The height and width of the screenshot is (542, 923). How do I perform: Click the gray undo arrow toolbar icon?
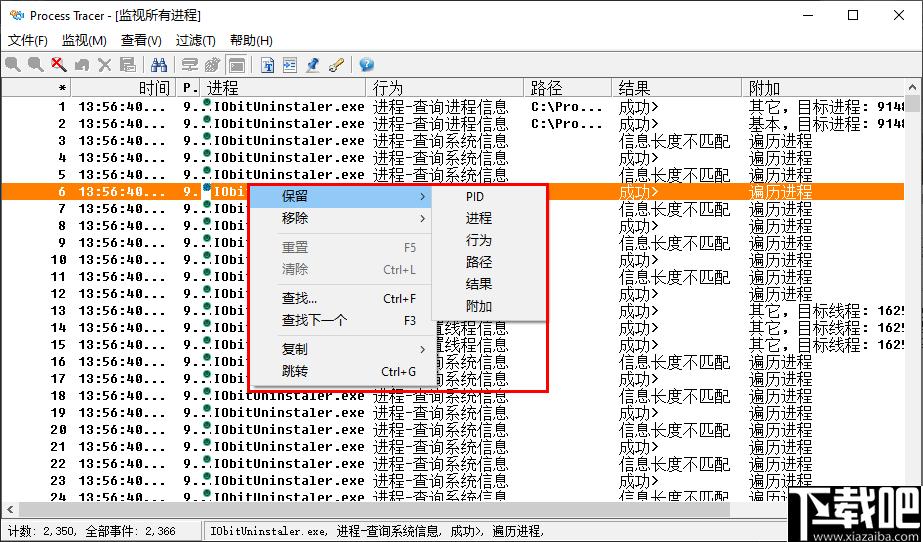coord(82,64)
